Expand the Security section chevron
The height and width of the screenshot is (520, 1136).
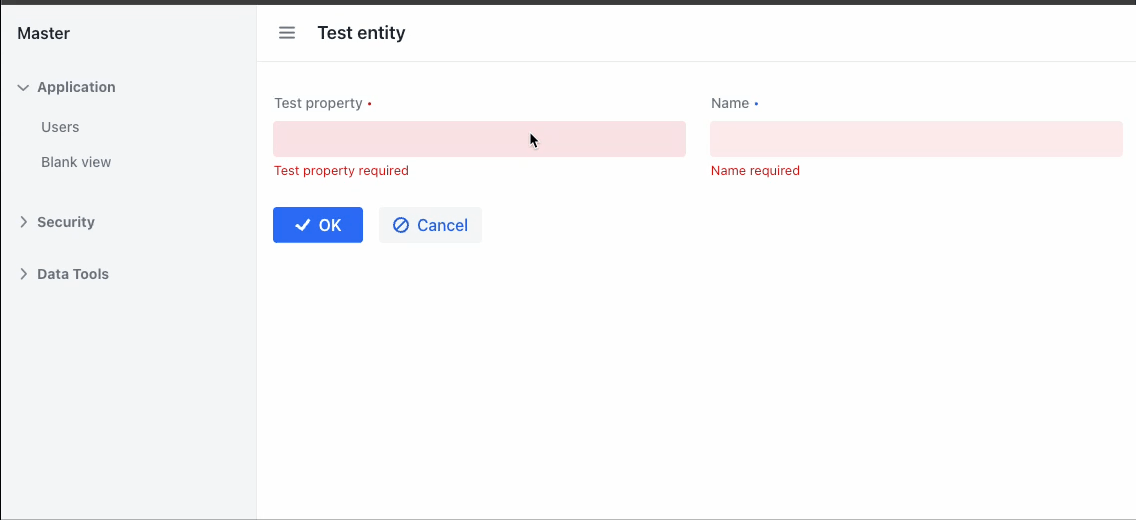click(23, 222)
